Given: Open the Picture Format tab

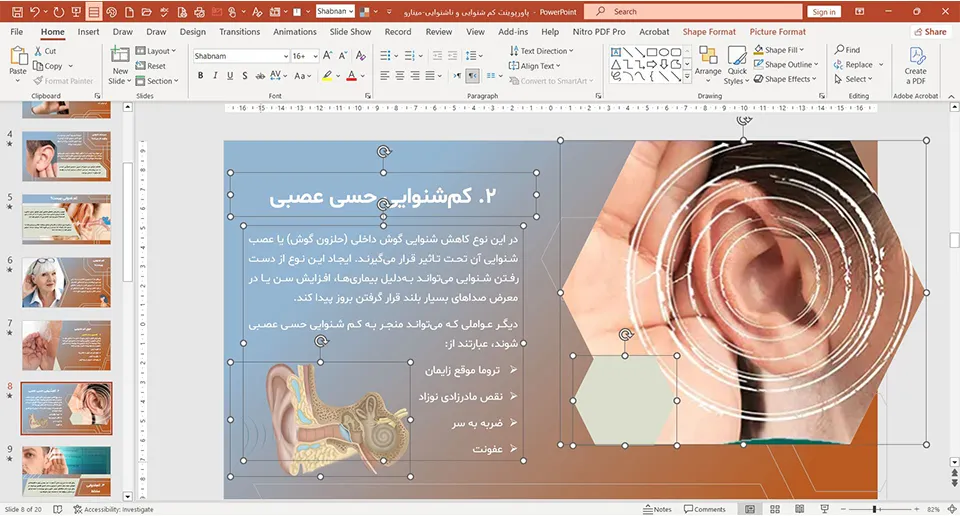Looking at the screenshot, I should click(x=778, y=32).
